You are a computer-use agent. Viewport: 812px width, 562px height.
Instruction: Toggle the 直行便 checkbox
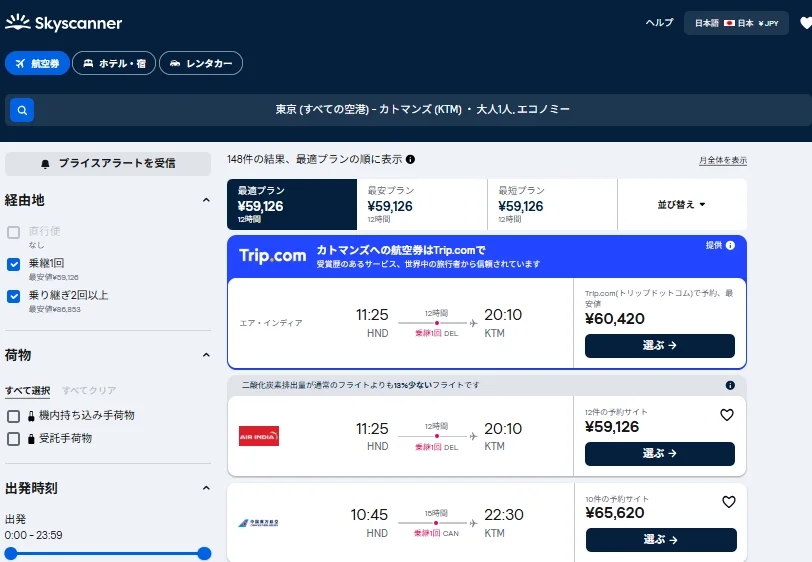pos(13,232)
